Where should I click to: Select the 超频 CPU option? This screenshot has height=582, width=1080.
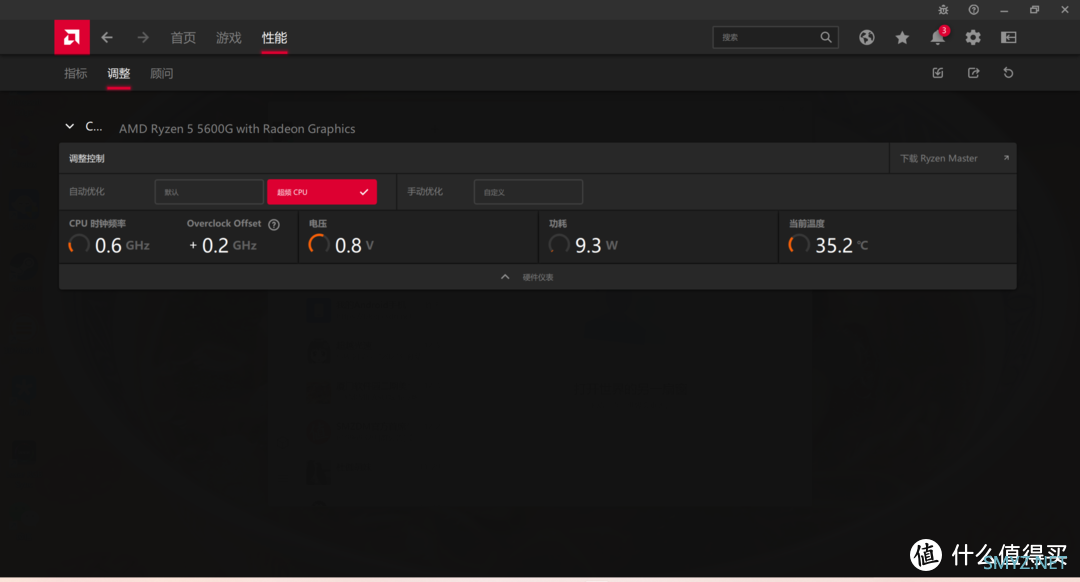tap(322, 192)
